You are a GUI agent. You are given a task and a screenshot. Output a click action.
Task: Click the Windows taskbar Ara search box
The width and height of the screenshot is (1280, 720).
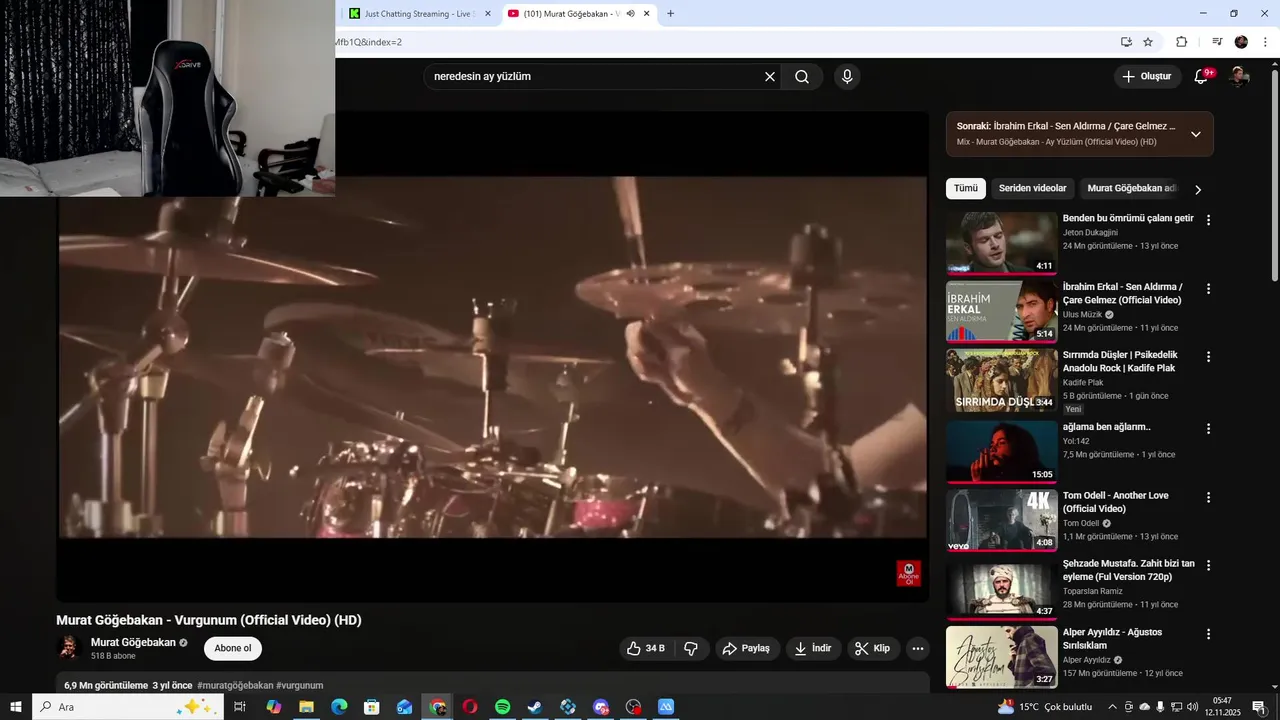128,707
